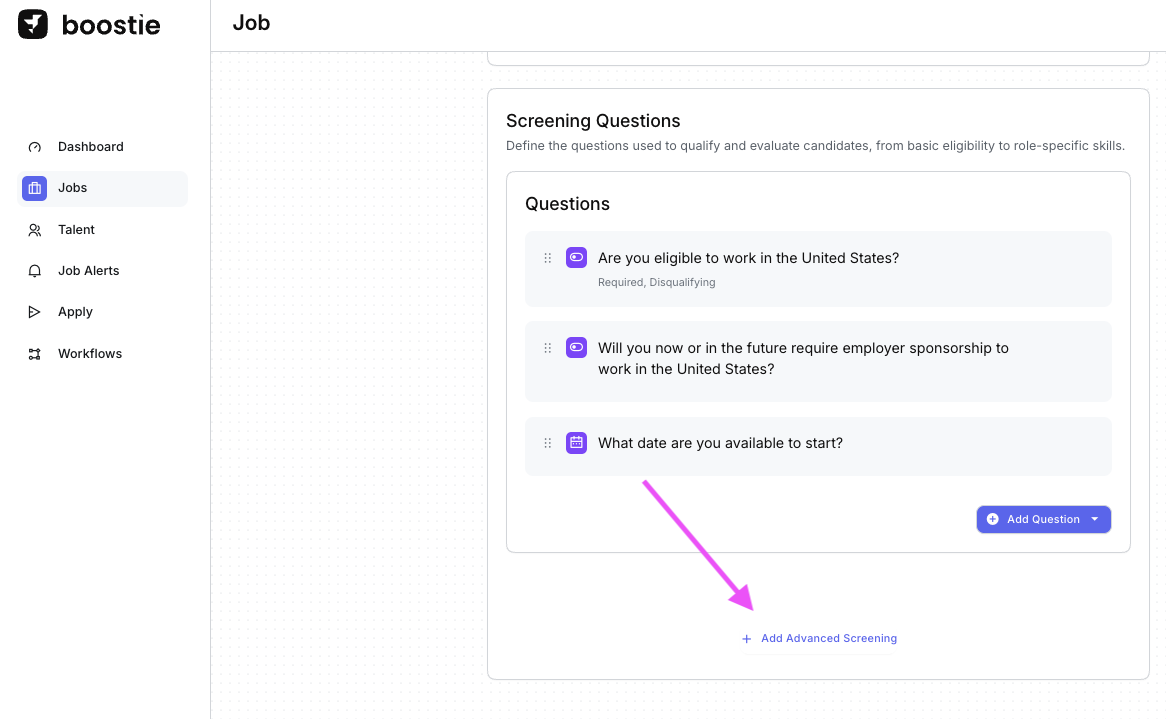Select the eligible to work question text
The image size is (1166, 719).
[748, 258]
